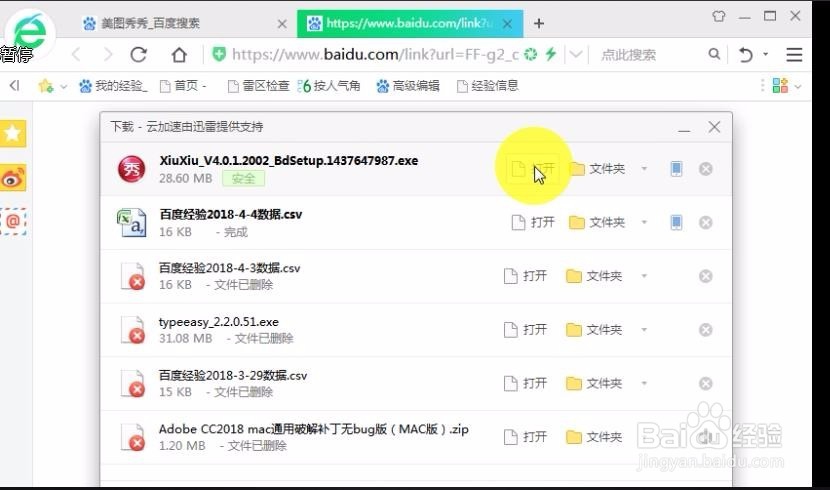Expand dropdown in typeeasy_2.2.0.51.exe row

[x=644, y=330]
